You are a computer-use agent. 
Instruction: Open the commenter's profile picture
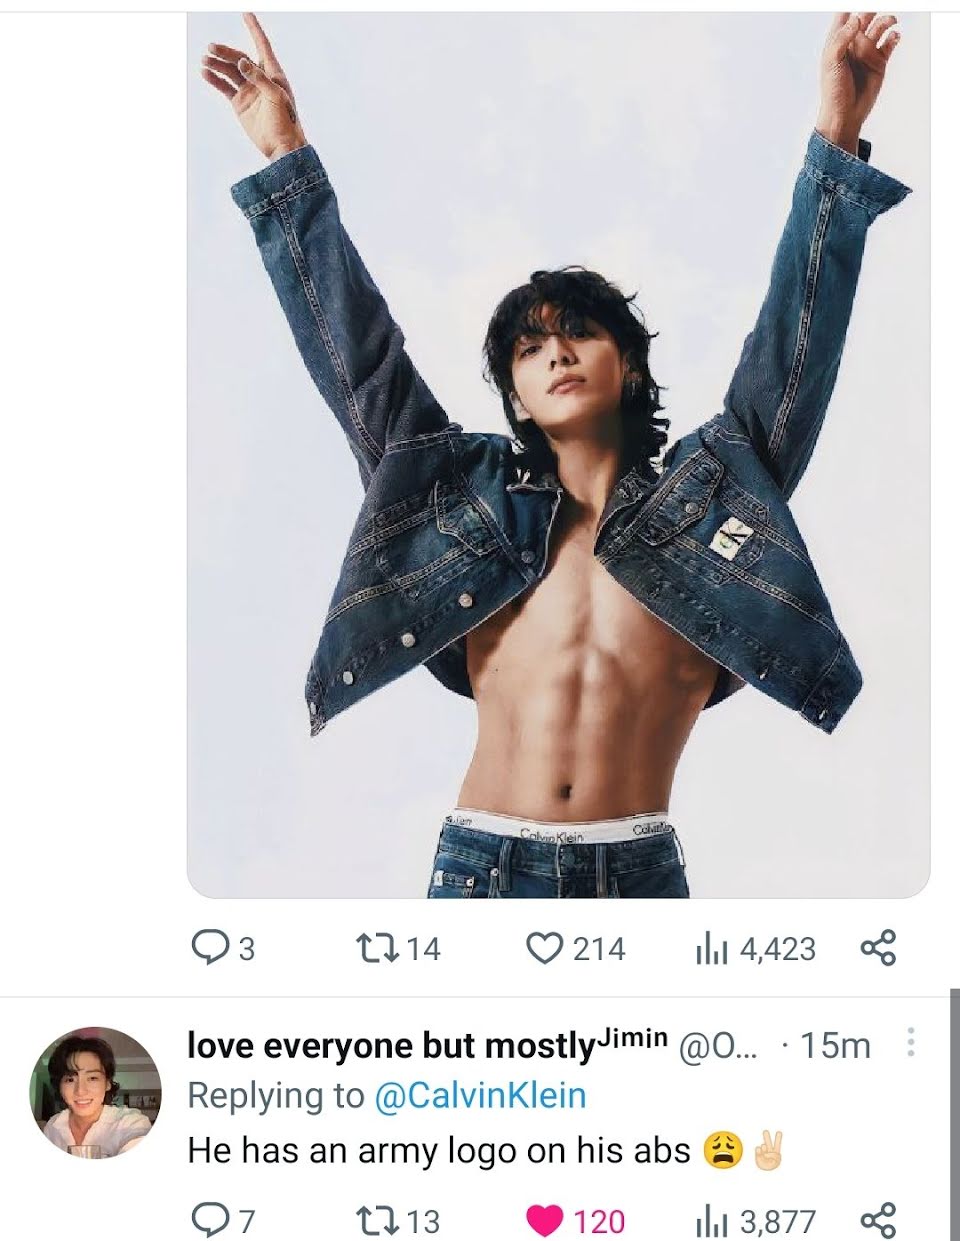(x=96, y=1092)
